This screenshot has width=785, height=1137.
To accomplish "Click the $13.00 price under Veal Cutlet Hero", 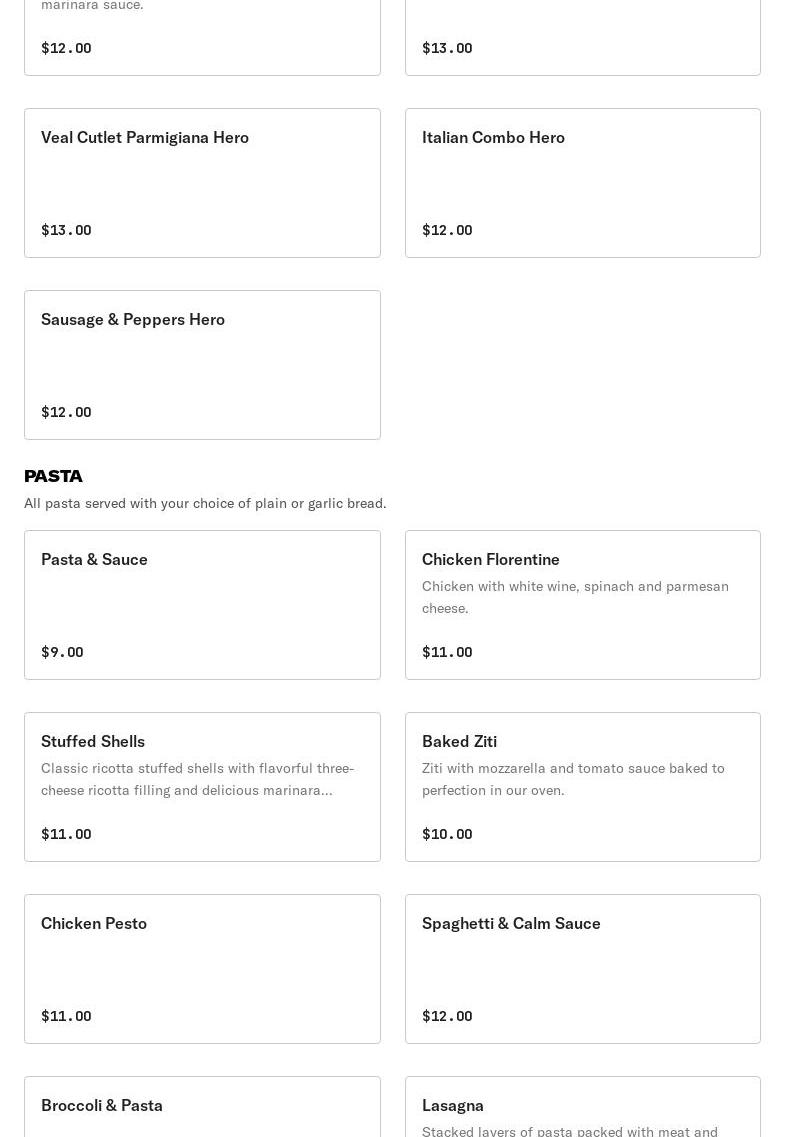I will [x=66, y=230].
